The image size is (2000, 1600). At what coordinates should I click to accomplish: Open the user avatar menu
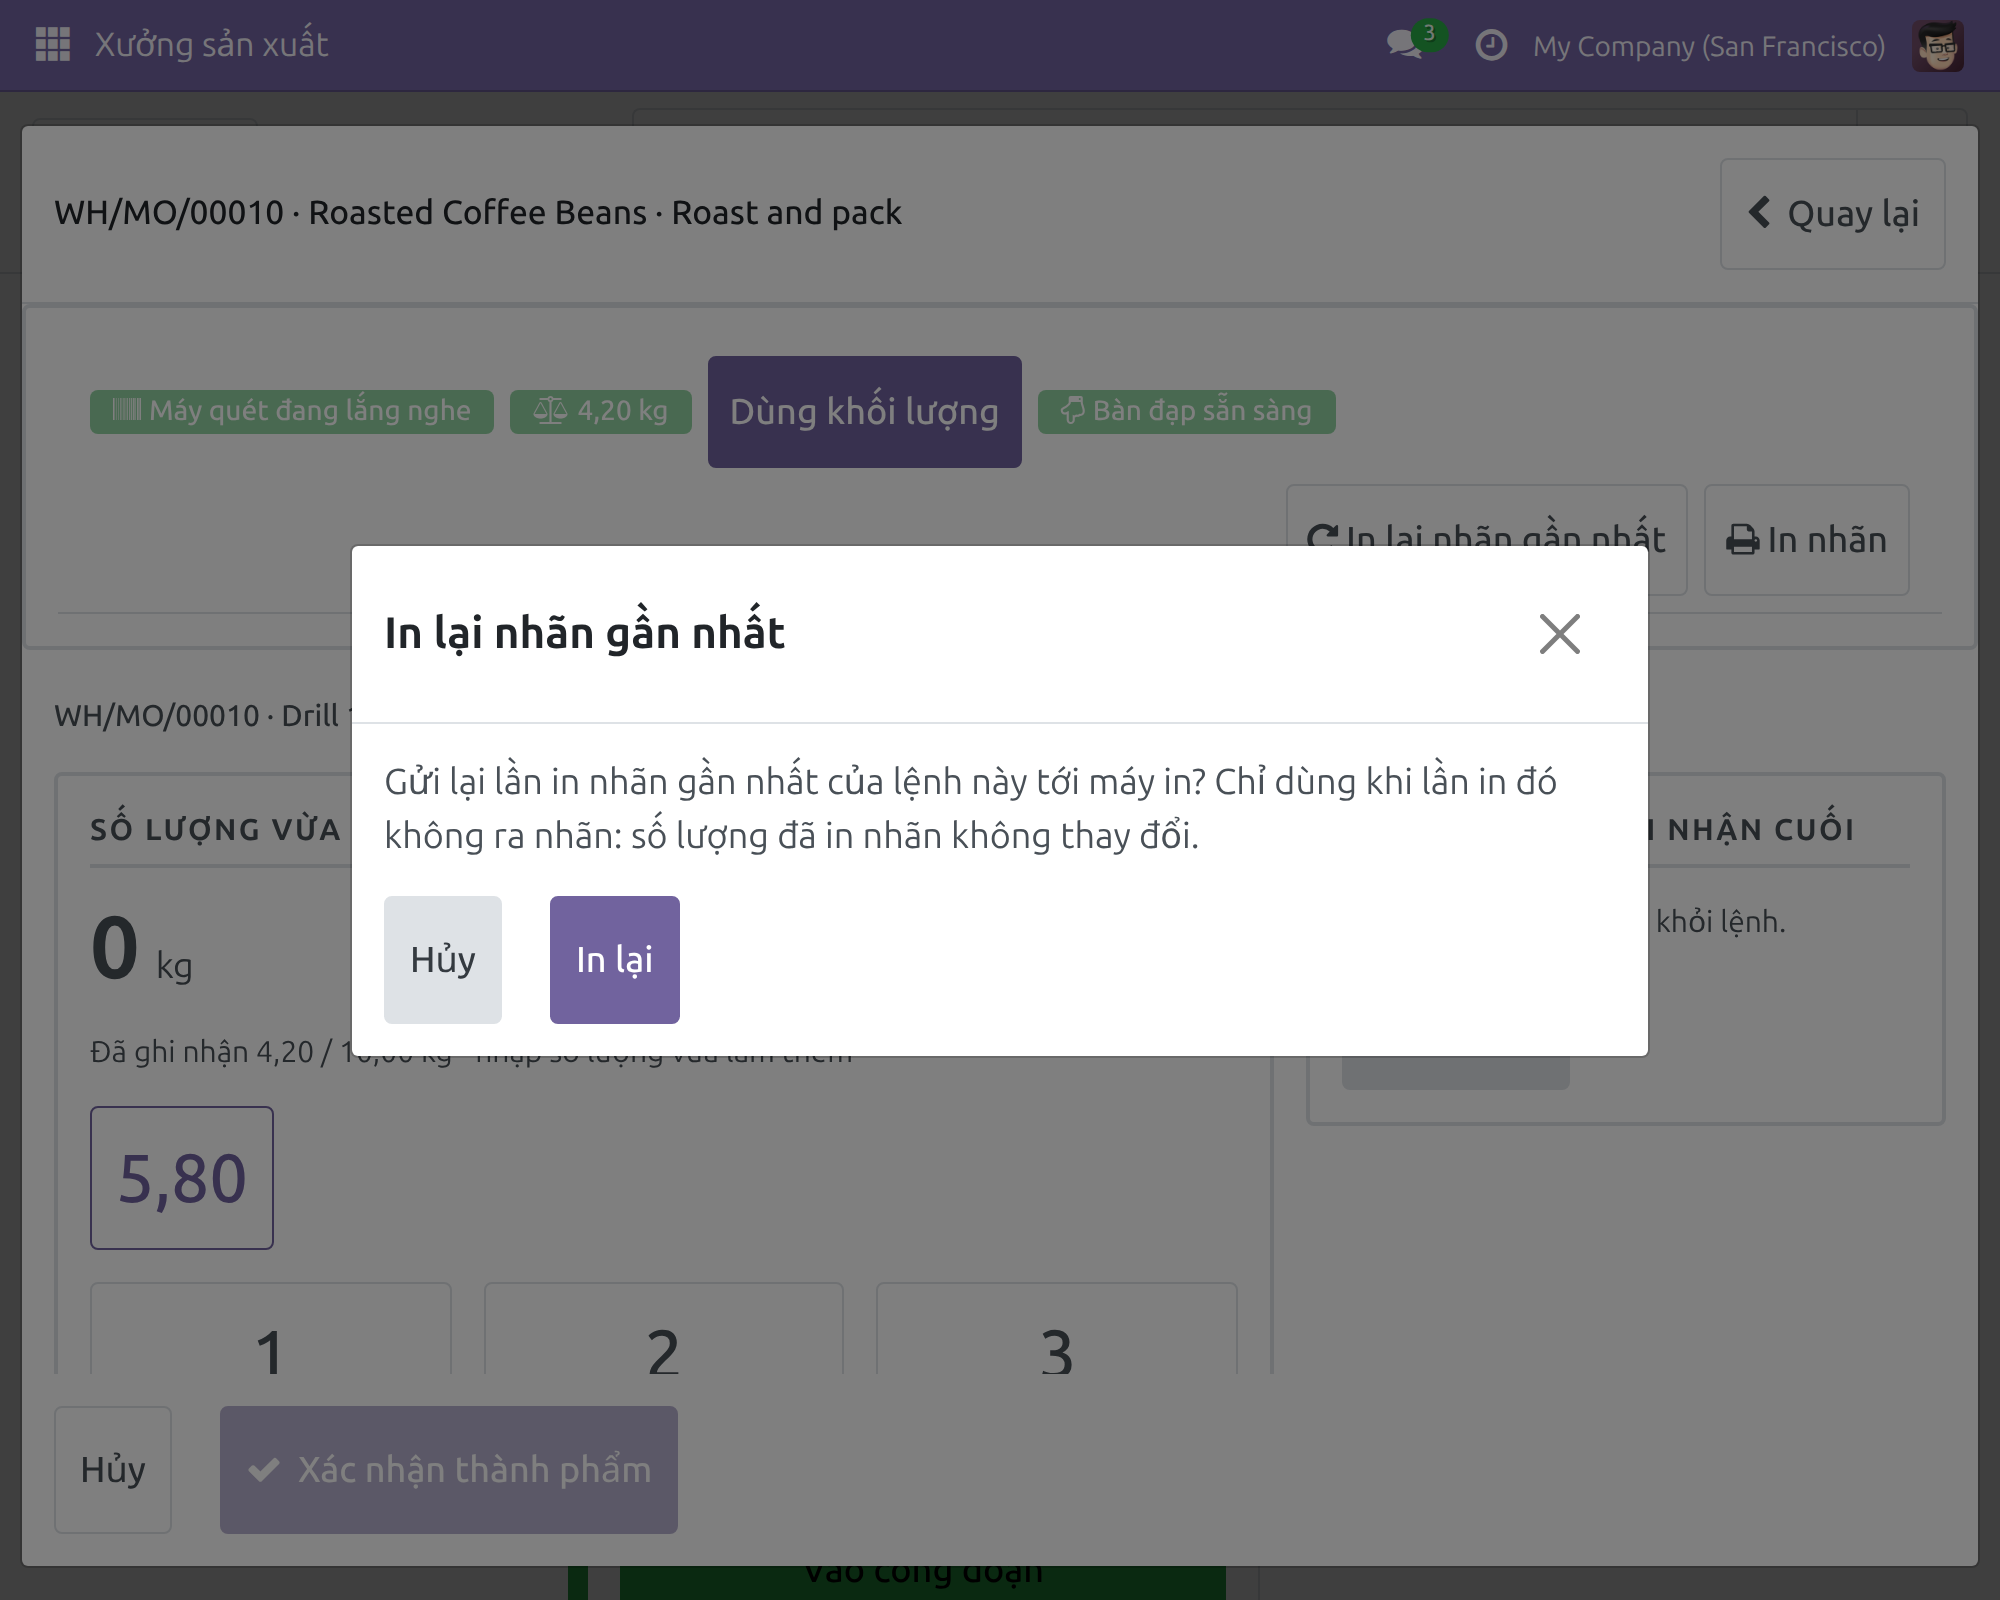(1937, 46)
